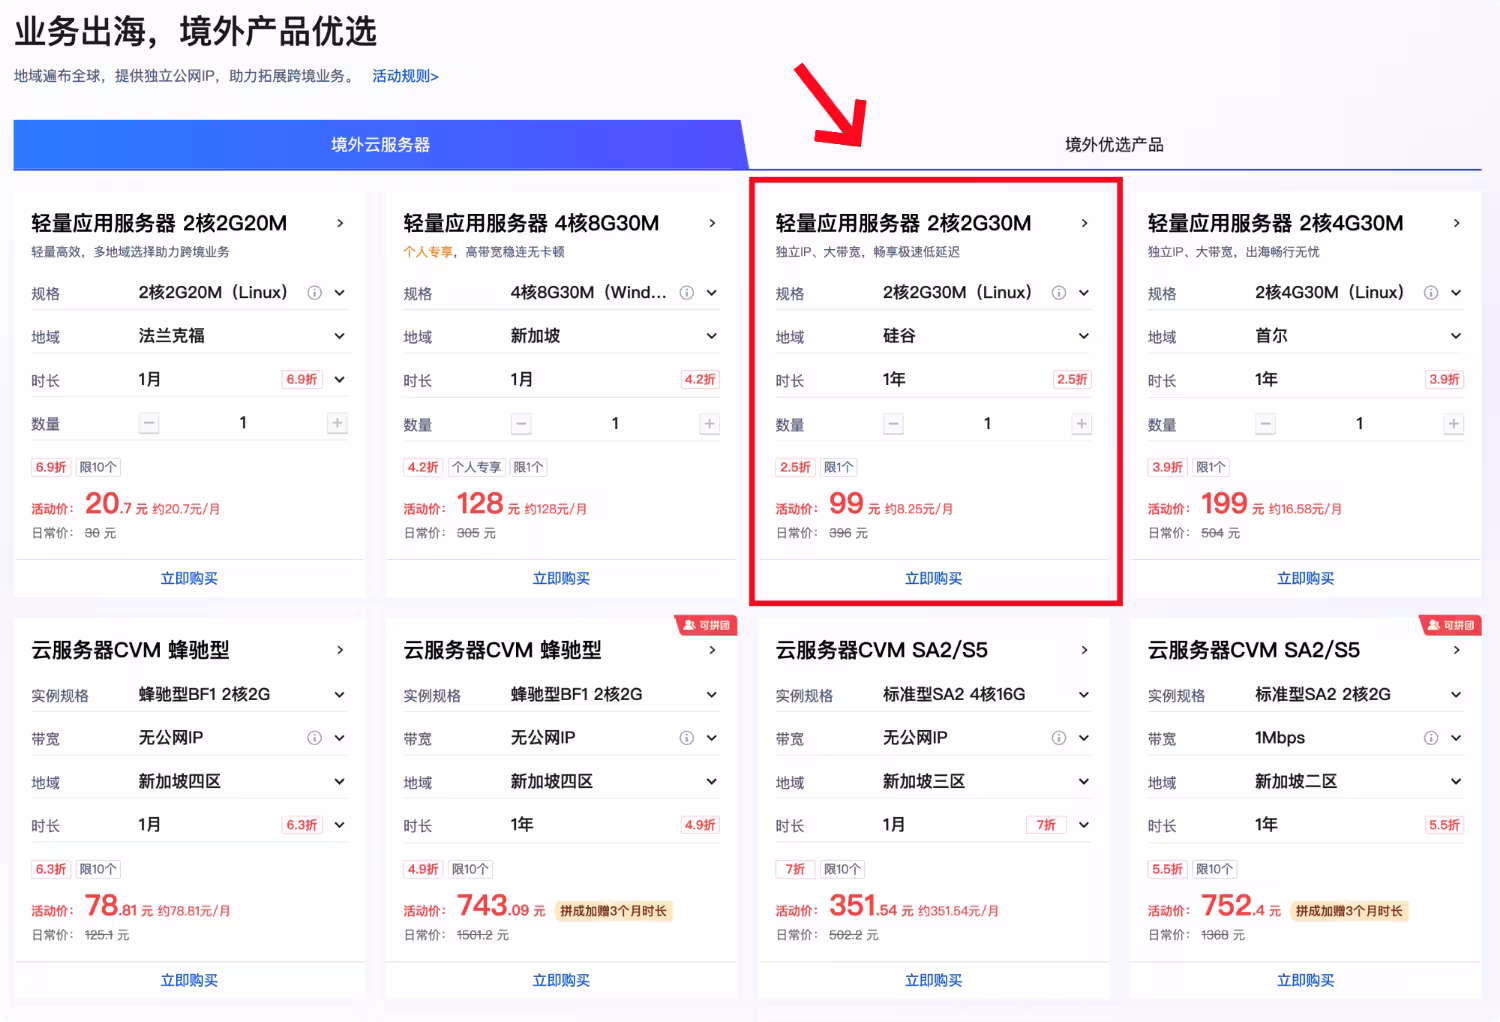
Task: Click bandwidth info icon in 78.81元 card
Action: click(x=314, y=738)
